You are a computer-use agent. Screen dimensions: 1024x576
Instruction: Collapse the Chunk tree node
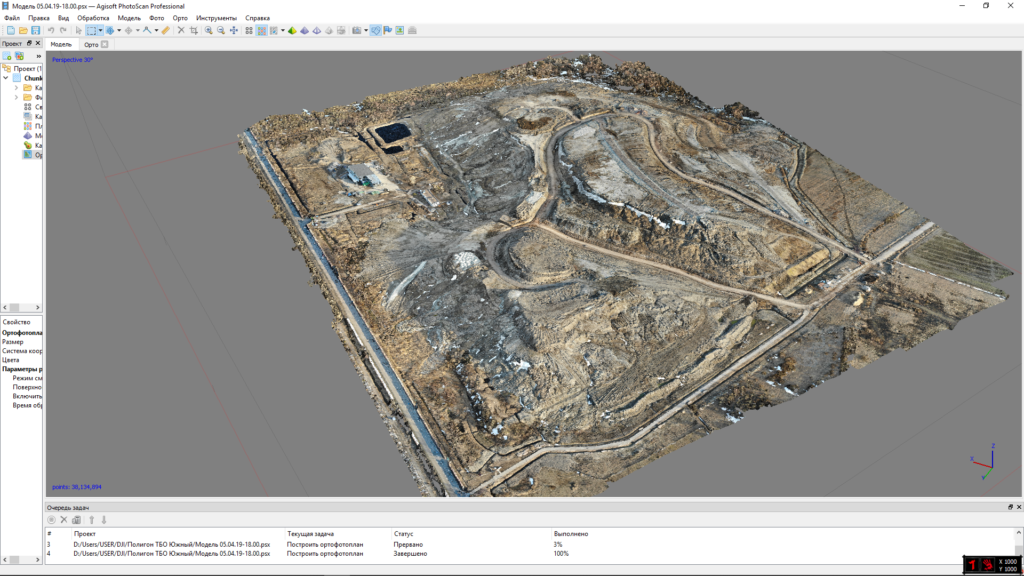pyautogui.click(x=5, y=77)
